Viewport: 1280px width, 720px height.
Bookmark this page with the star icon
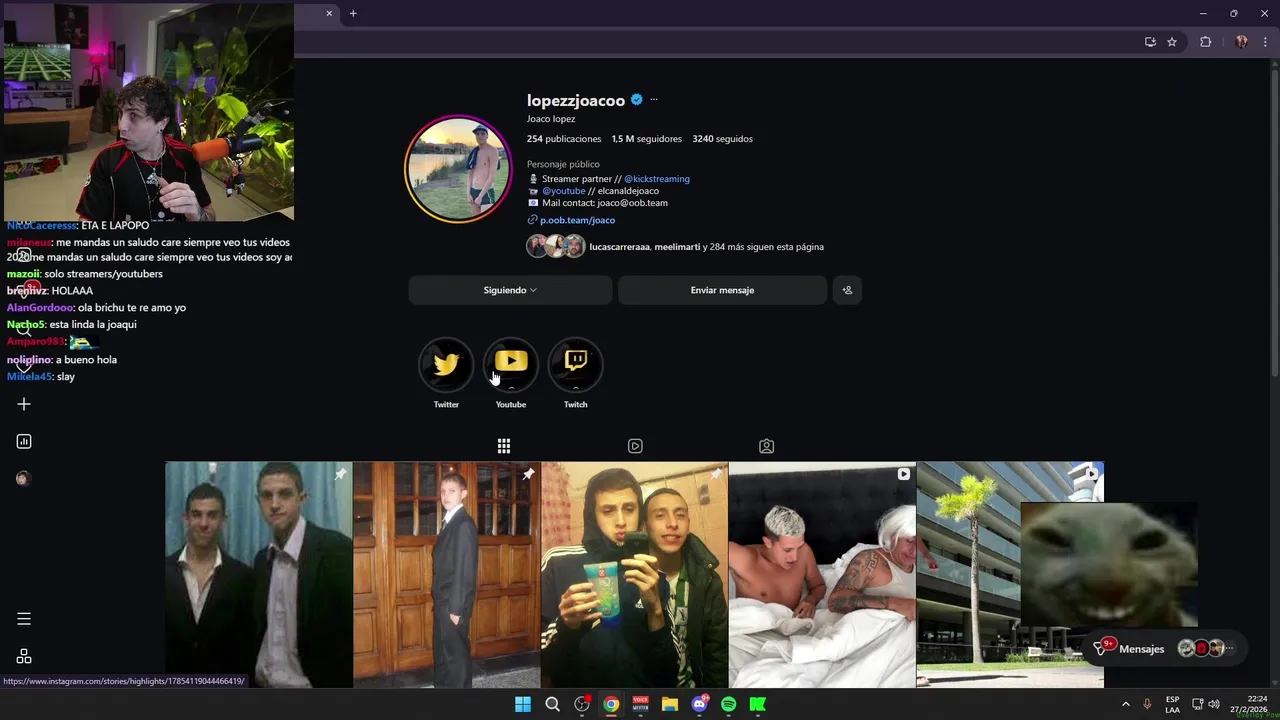pos(1172,42)
